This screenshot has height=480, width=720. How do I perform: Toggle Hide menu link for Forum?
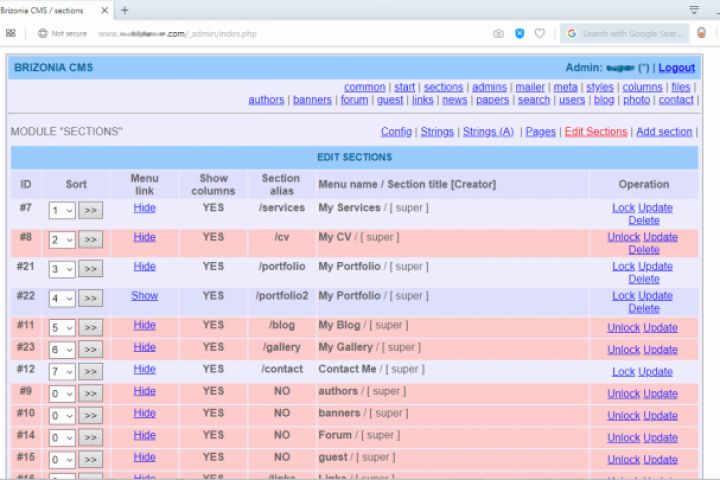coord(144,435)
